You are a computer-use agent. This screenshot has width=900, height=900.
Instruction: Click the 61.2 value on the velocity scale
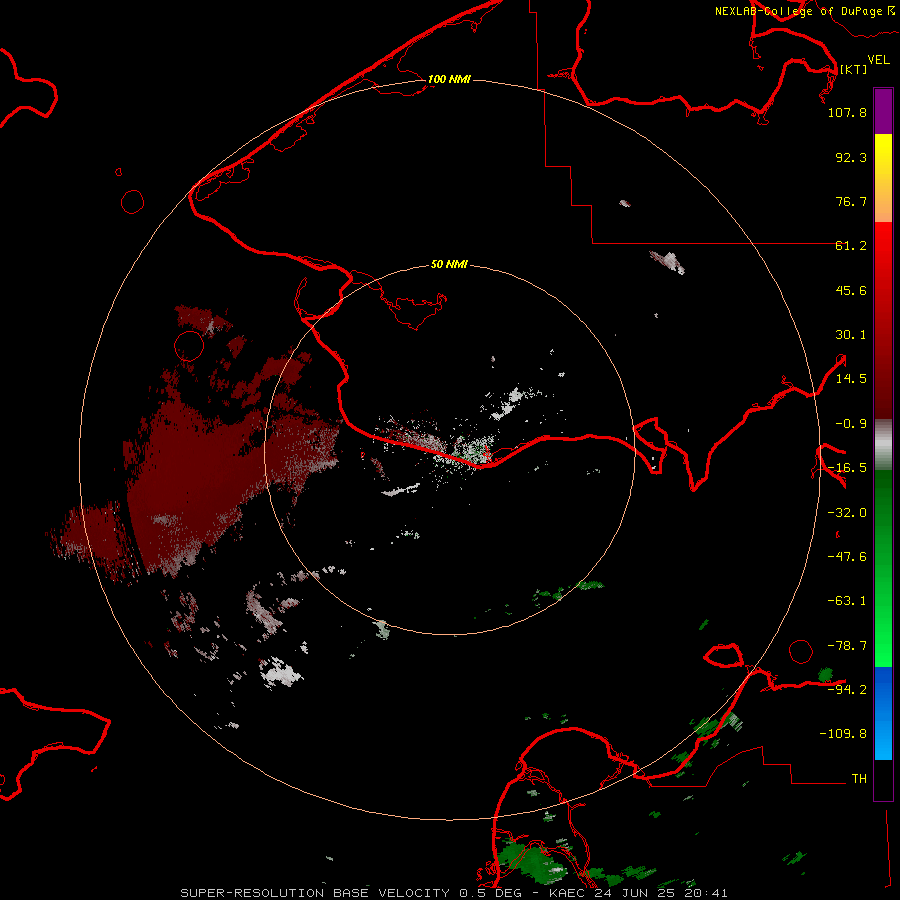(851, 246)
